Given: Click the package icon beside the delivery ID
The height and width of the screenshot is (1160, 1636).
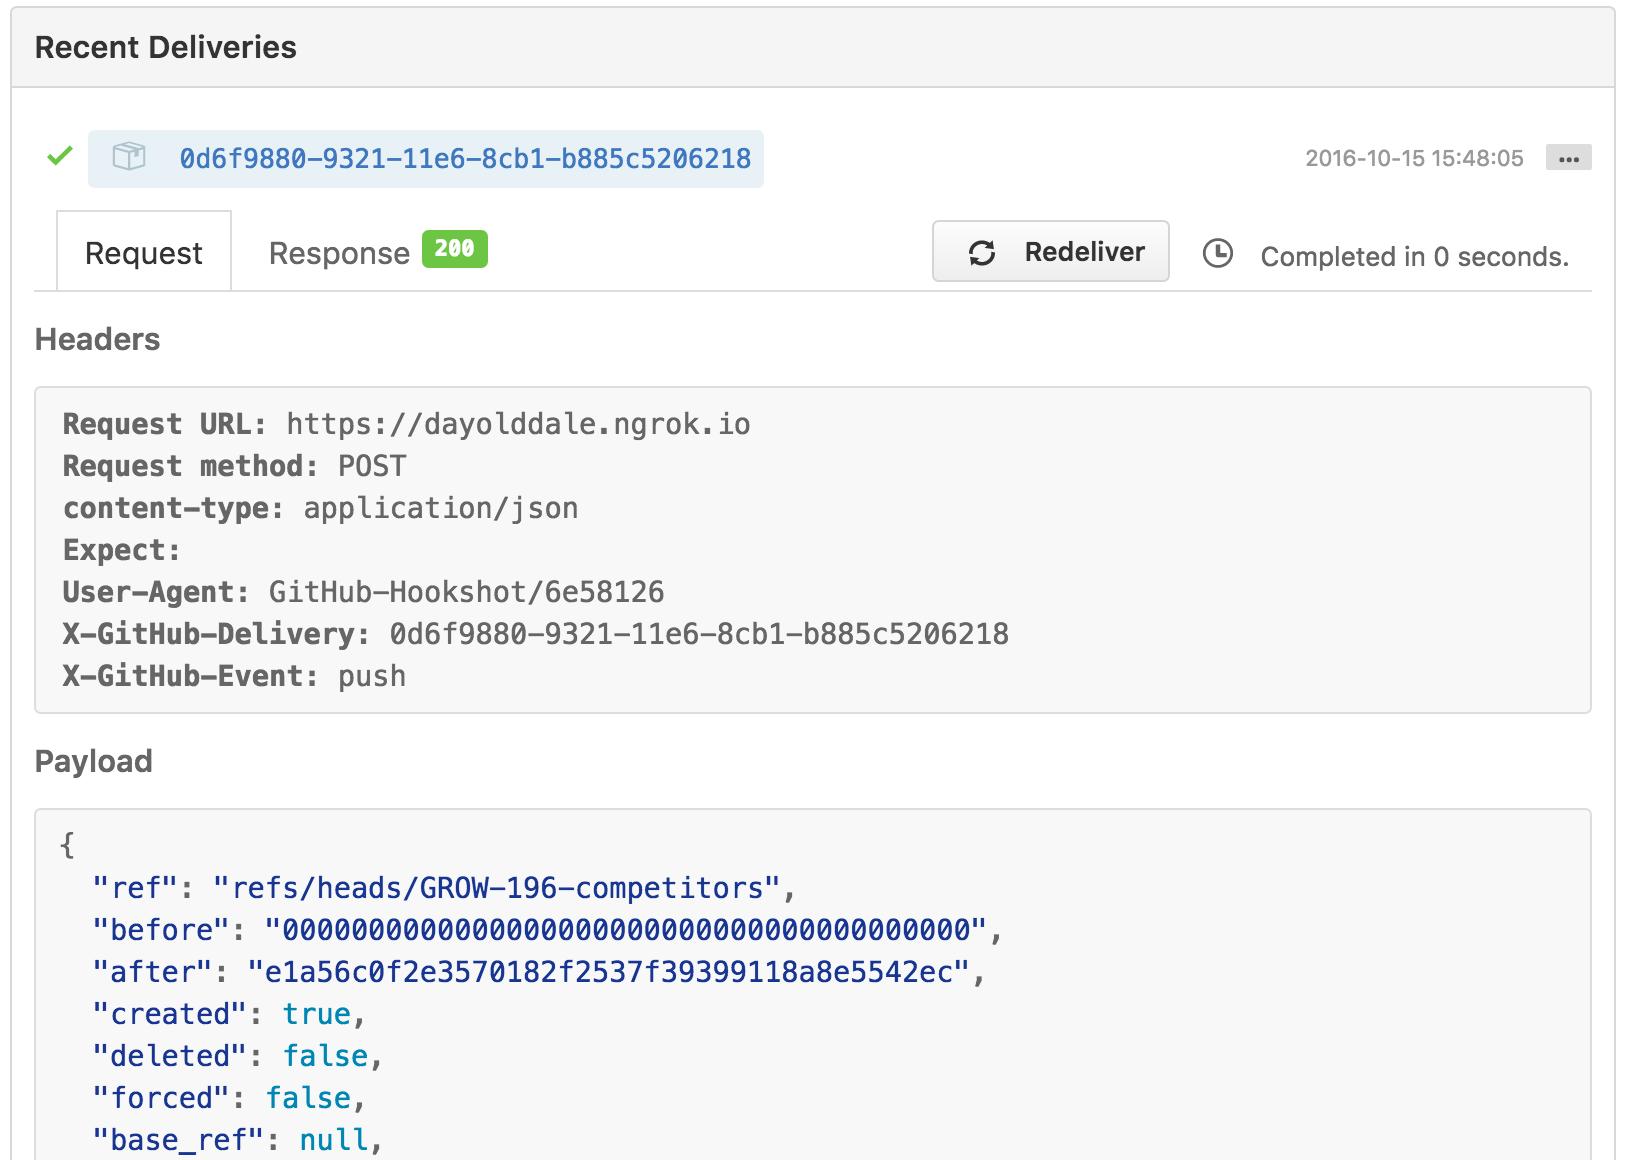Looking at the screenshot, I should tap(128, 157).
